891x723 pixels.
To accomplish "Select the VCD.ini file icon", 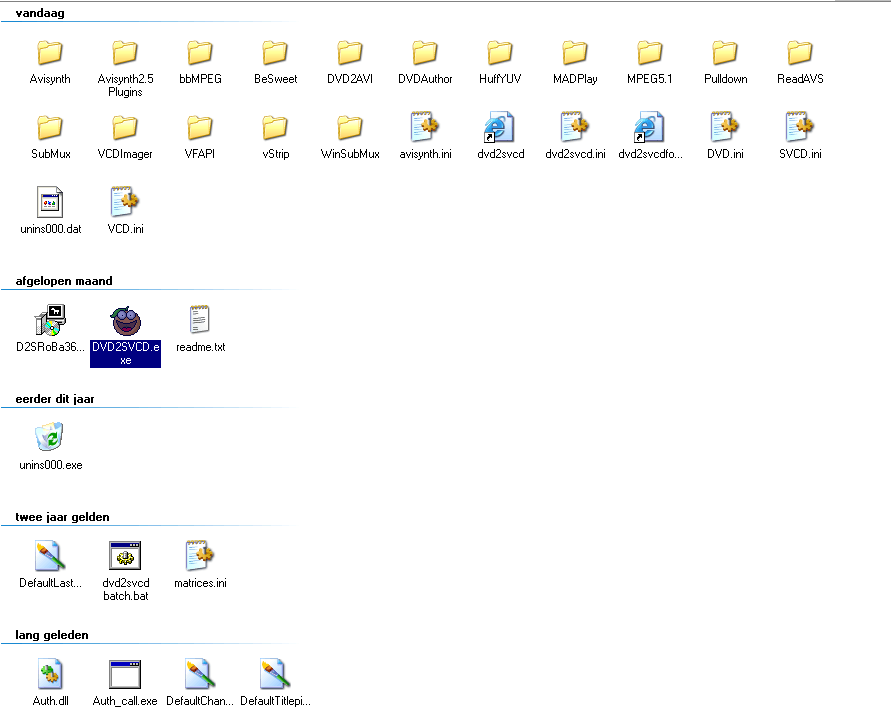I will click(x=125, y=202).
